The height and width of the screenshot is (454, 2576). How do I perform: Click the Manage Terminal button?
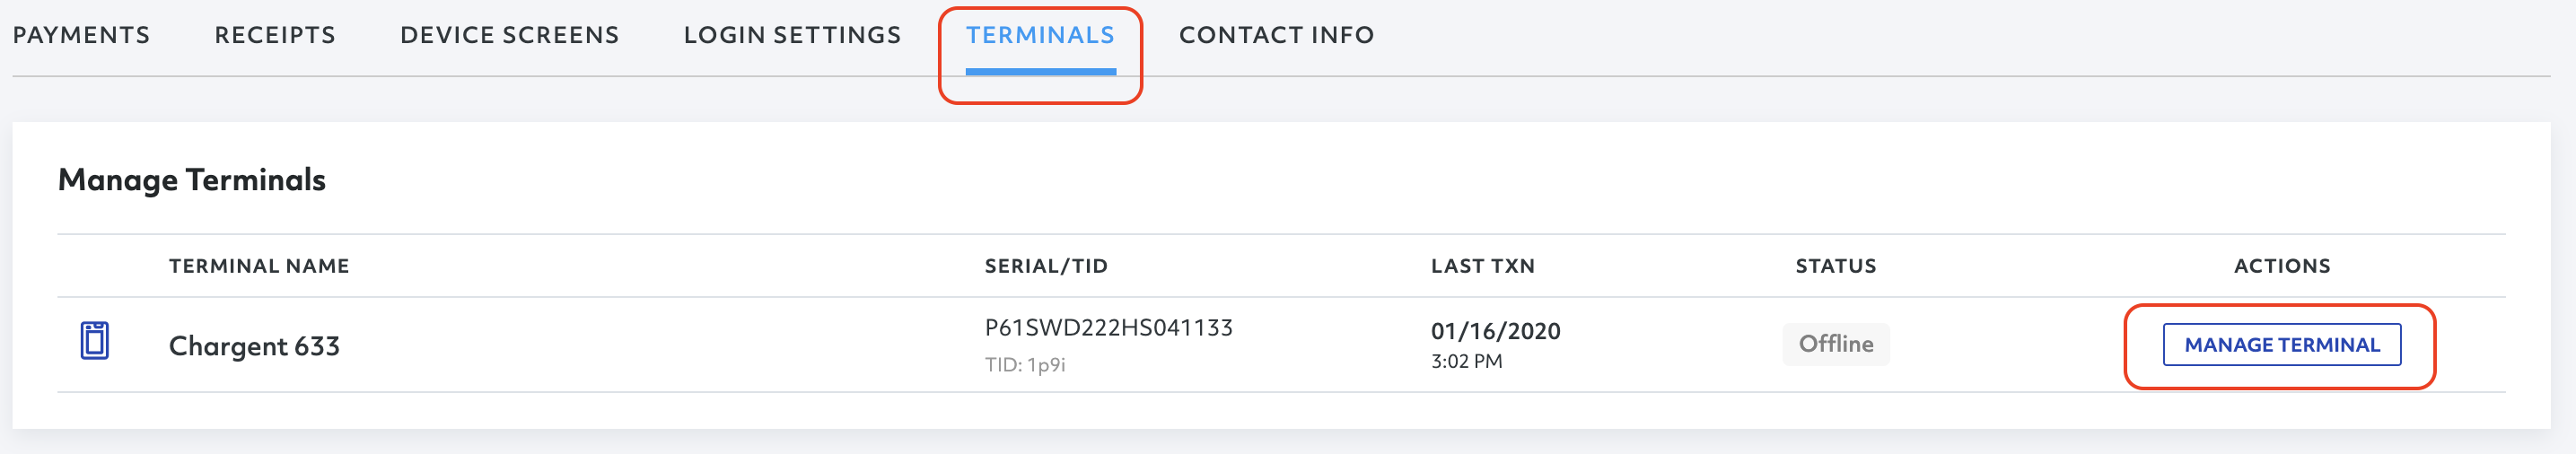2281,345
